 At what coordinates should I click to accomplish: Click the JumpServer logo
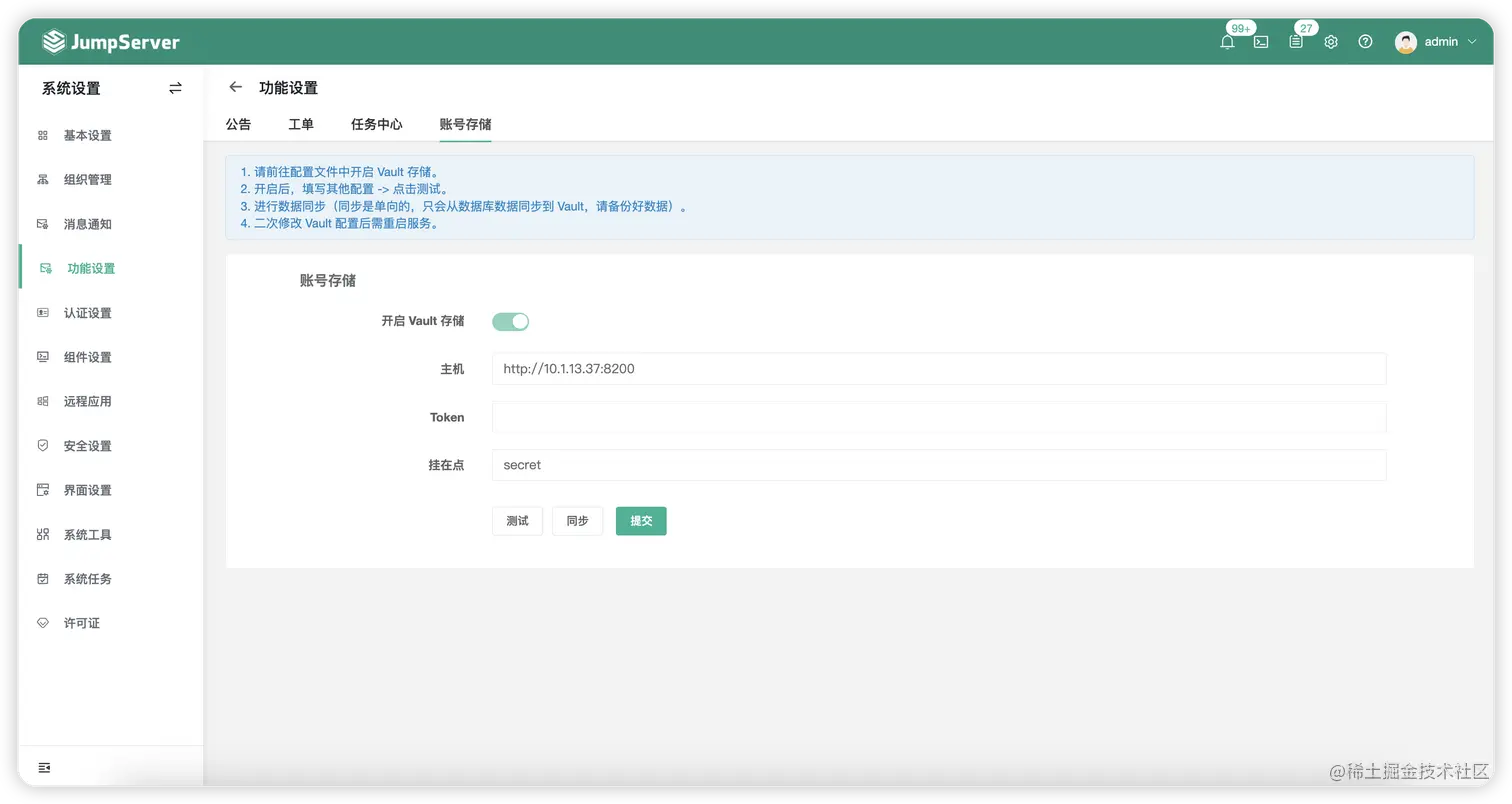pyautogui.click(x=111, y=42)
